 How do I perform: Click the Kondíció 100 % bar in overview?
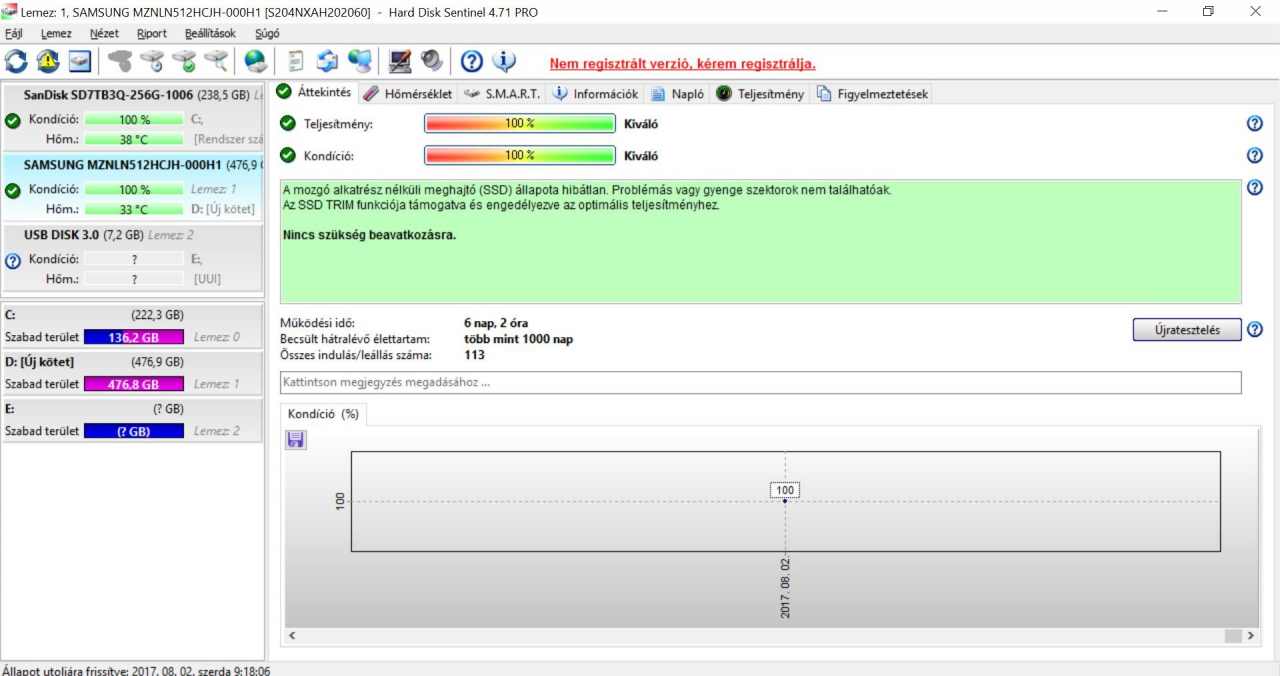point(520,156)
